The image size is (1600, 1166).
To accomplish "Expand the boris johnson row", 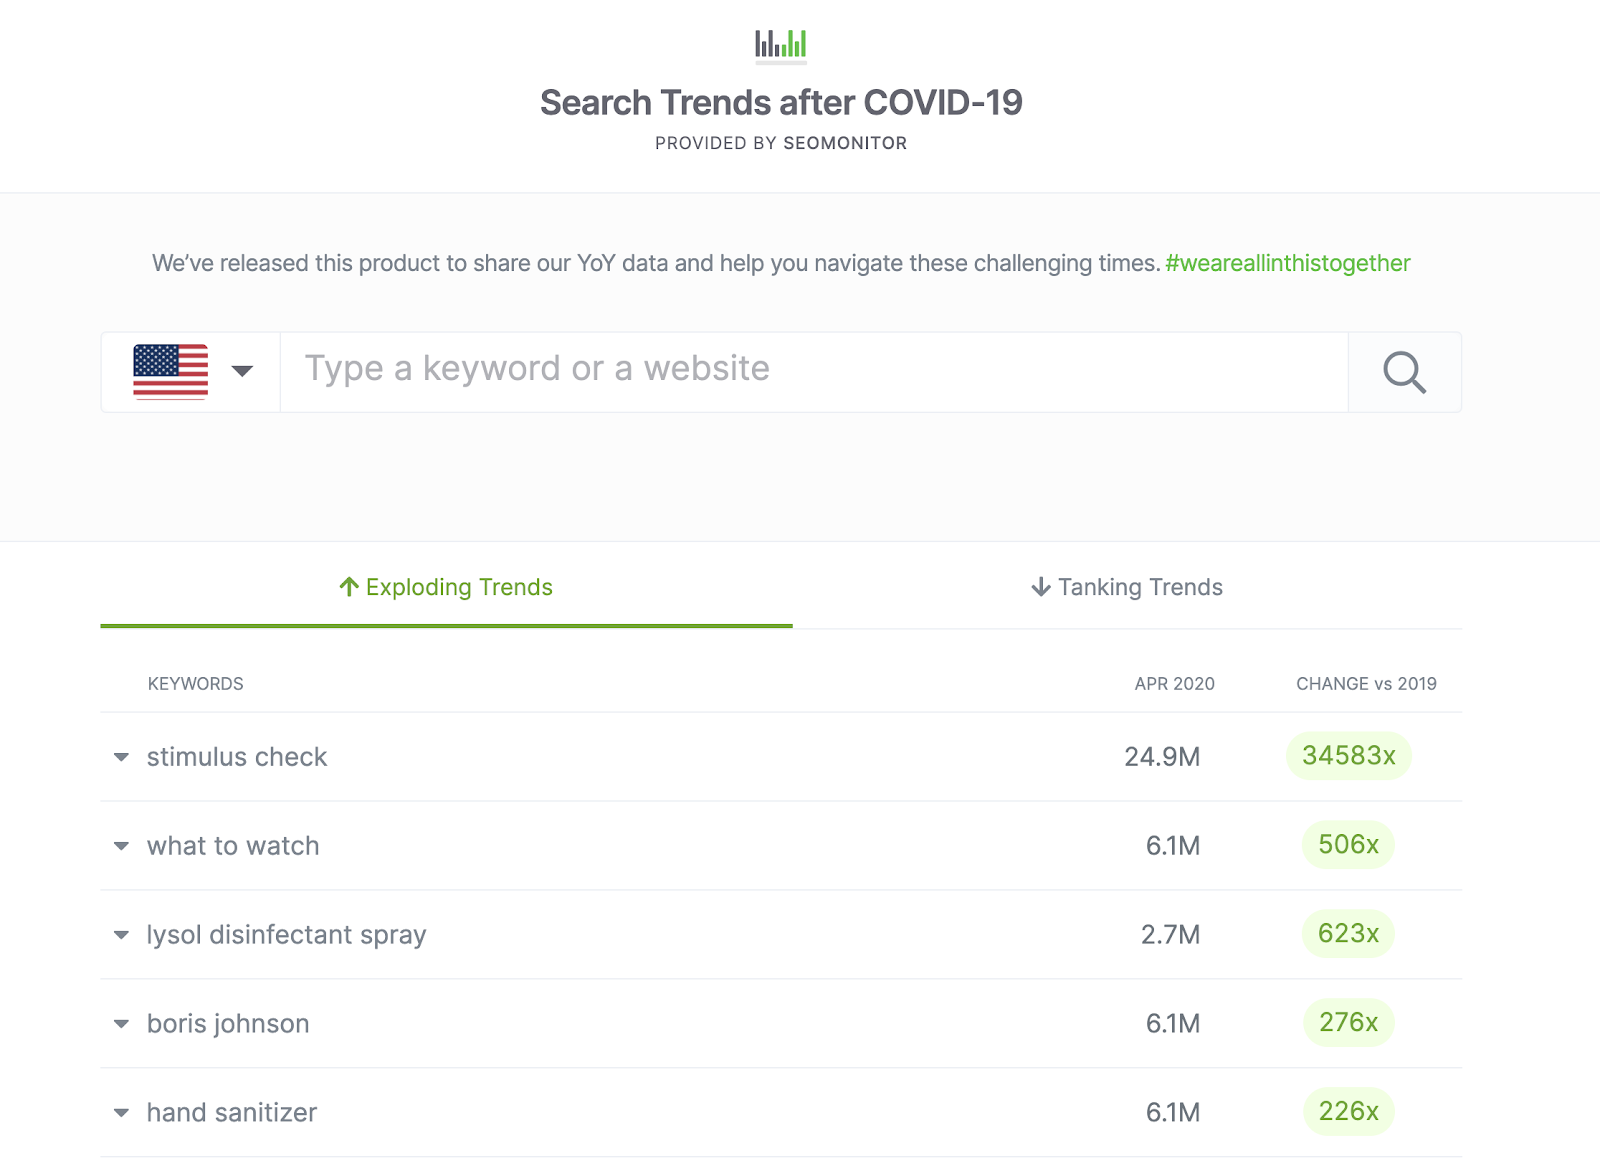I will click(121, 1024).
